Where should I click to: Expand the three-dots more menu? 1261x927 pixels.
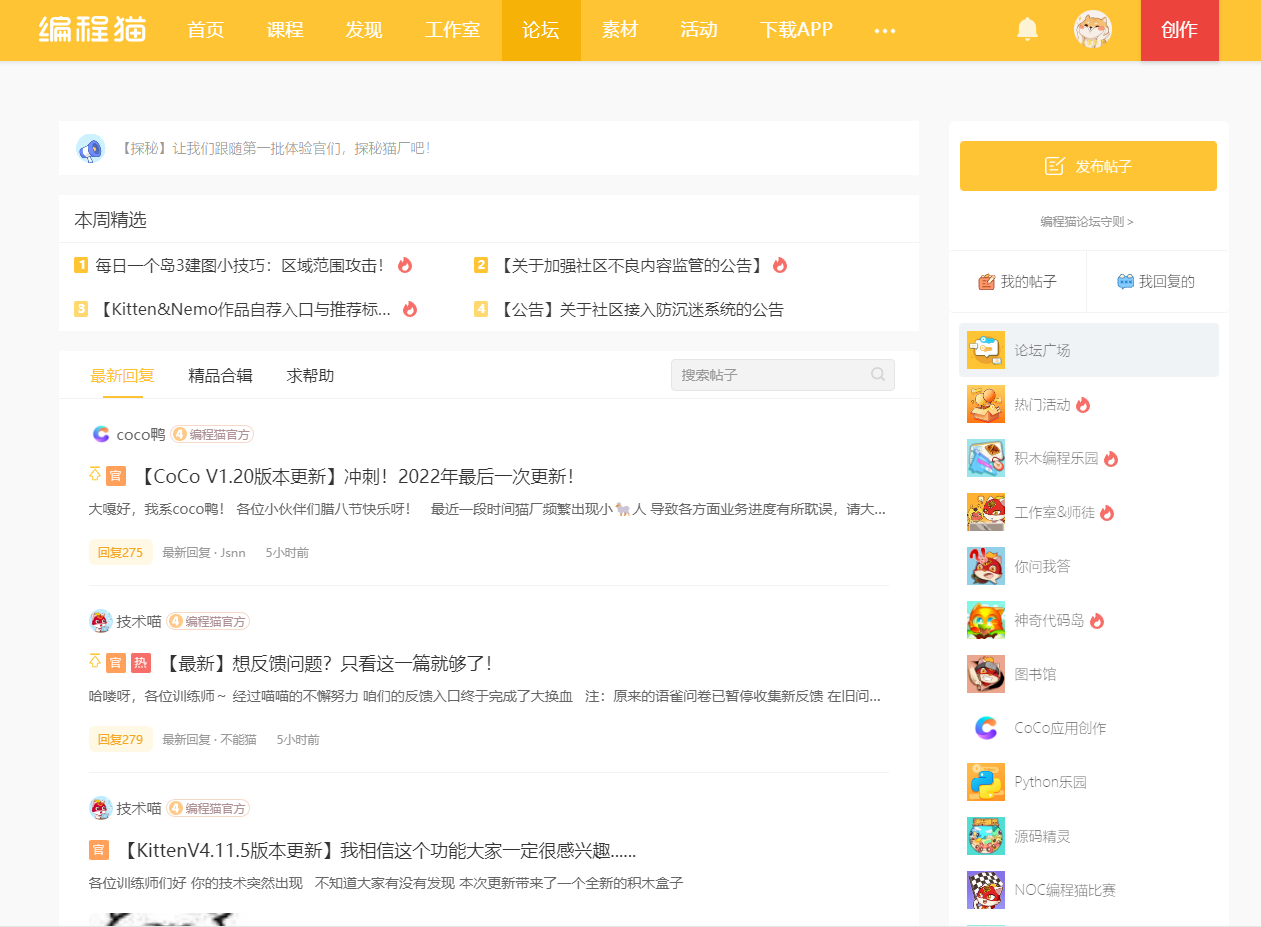pos(885,30)
